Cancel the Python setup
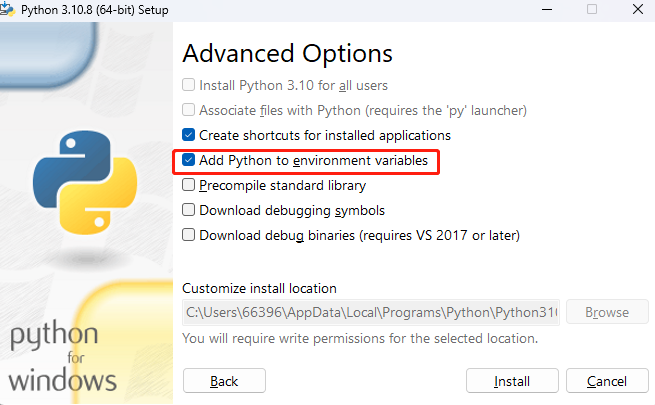The height and width of the screenshot is (405, 655). coord(607,381)
